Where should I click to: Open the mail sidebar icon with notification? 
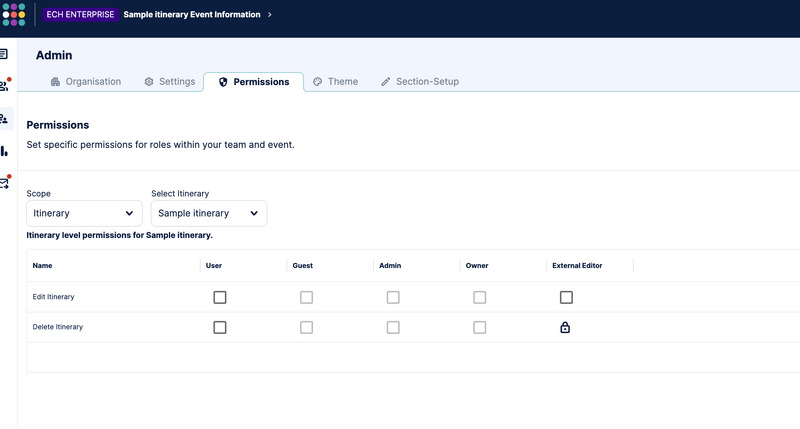point(5,183)
